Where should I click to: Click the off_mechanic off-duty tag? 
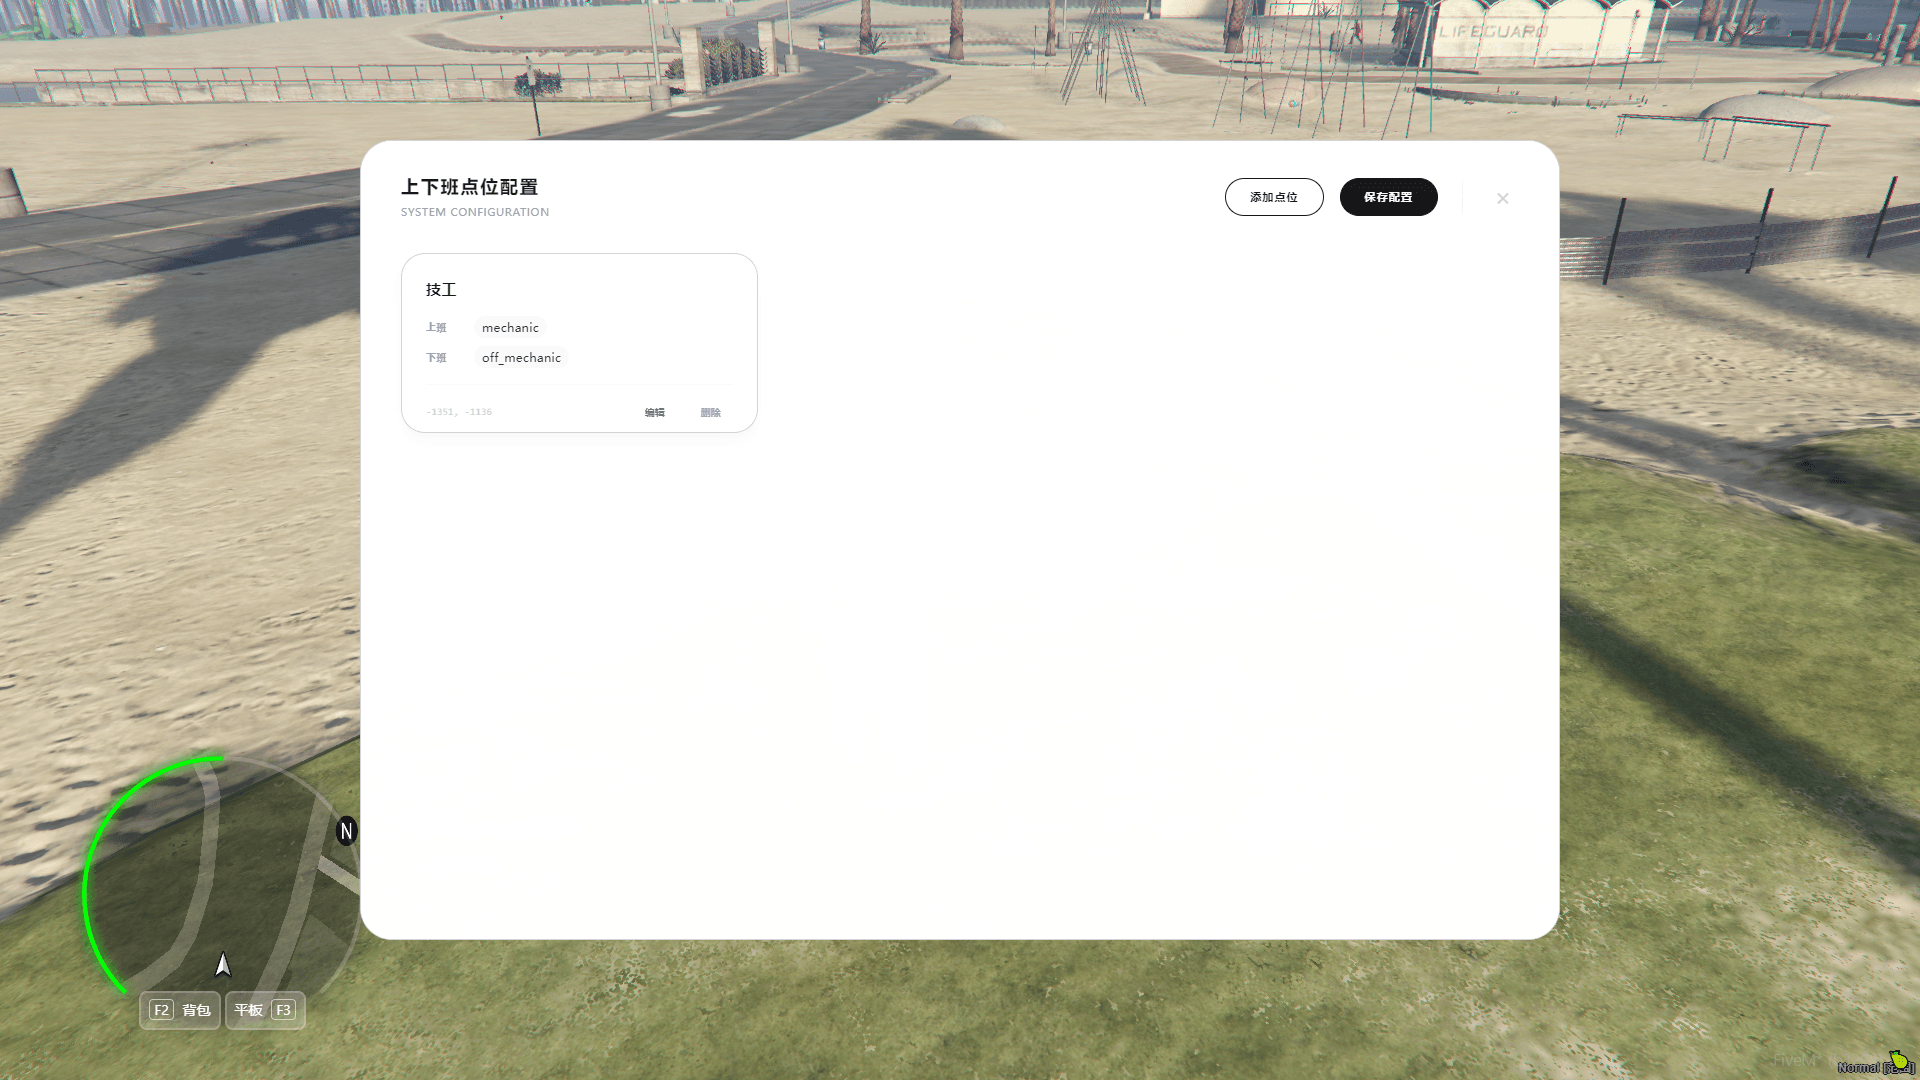click(521, 358)
